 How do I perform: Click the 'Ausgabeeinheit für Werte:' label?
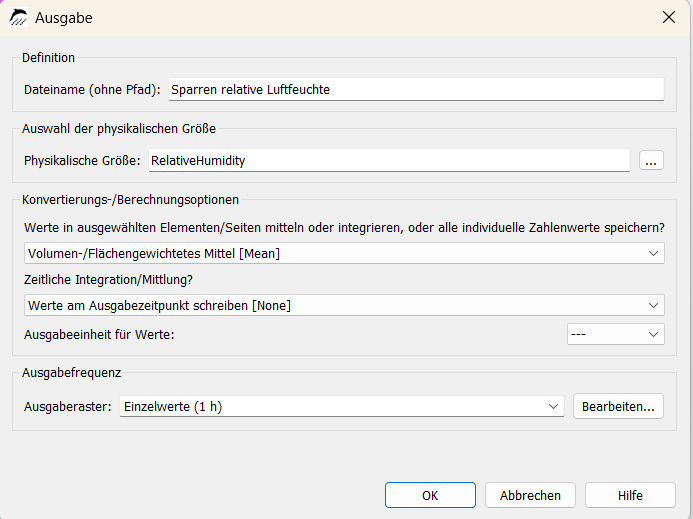pyautogui.click(x=99, y=335)
